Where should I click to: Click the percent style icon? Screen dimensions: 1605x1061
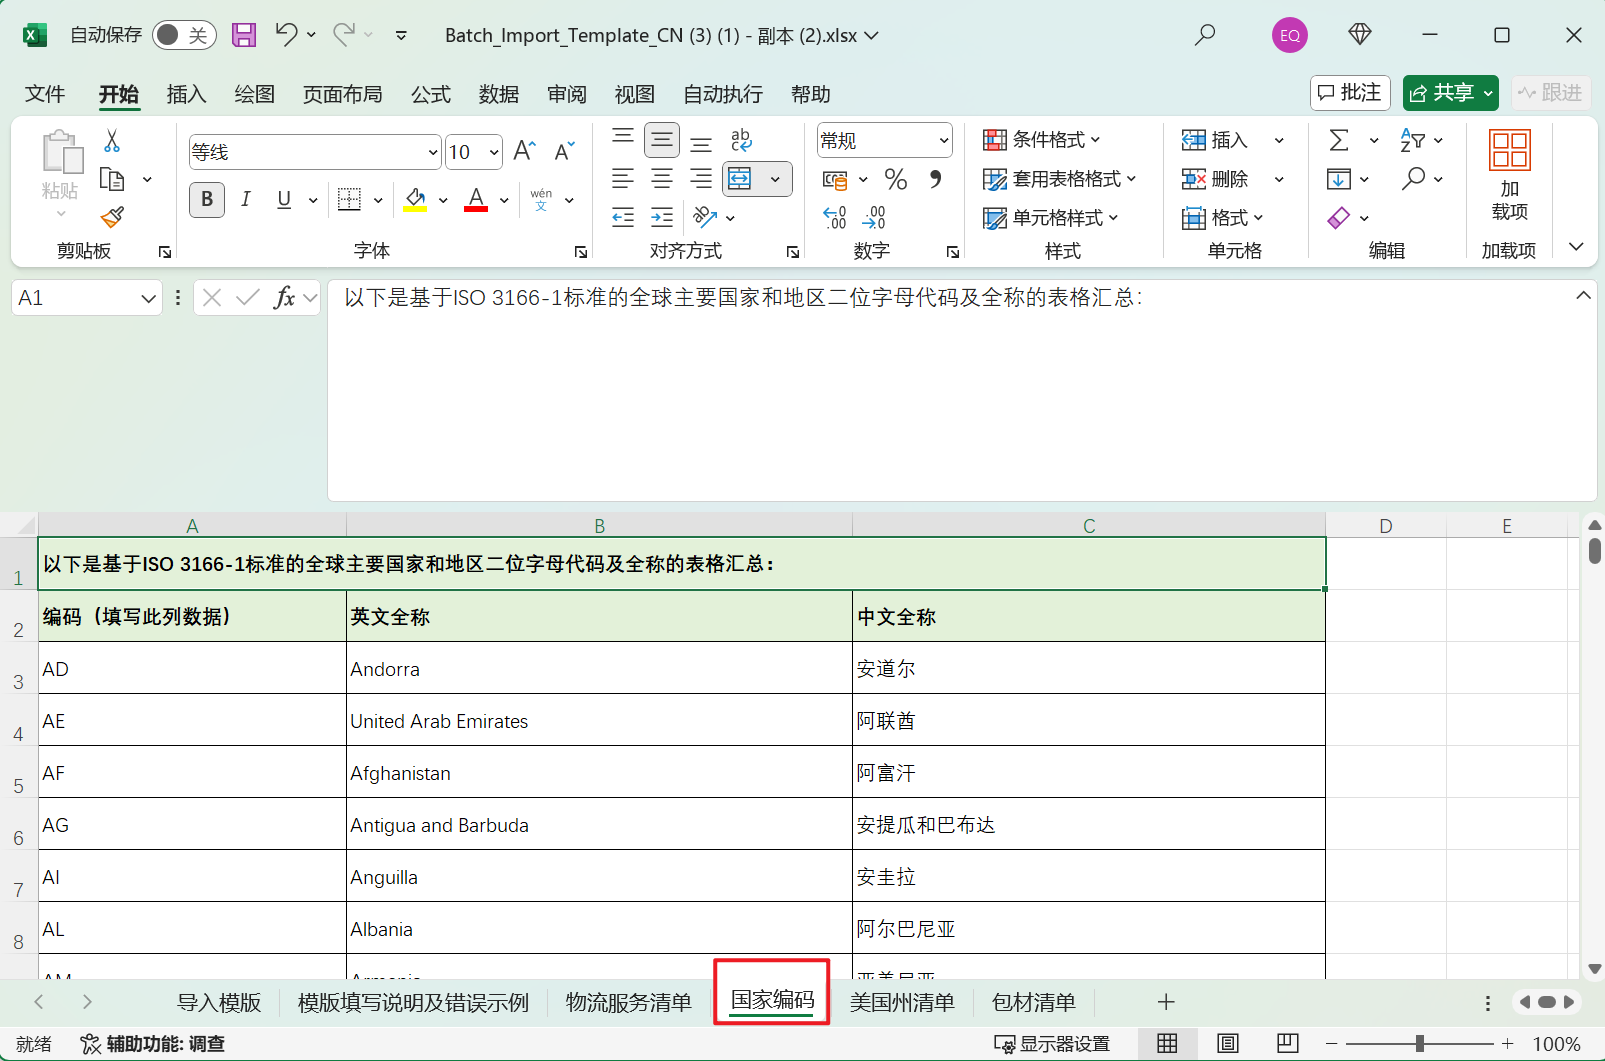(x=896, y=179)
